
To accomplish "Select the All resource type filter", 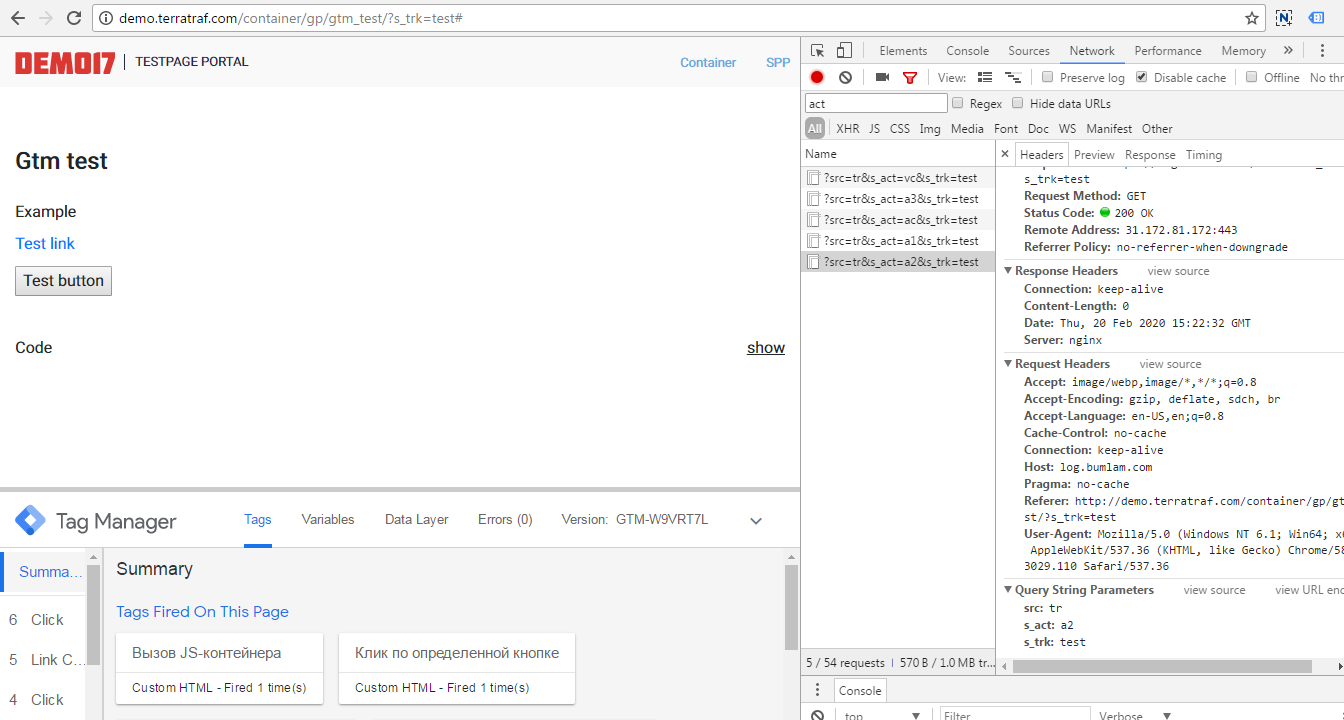I will 815,128.
